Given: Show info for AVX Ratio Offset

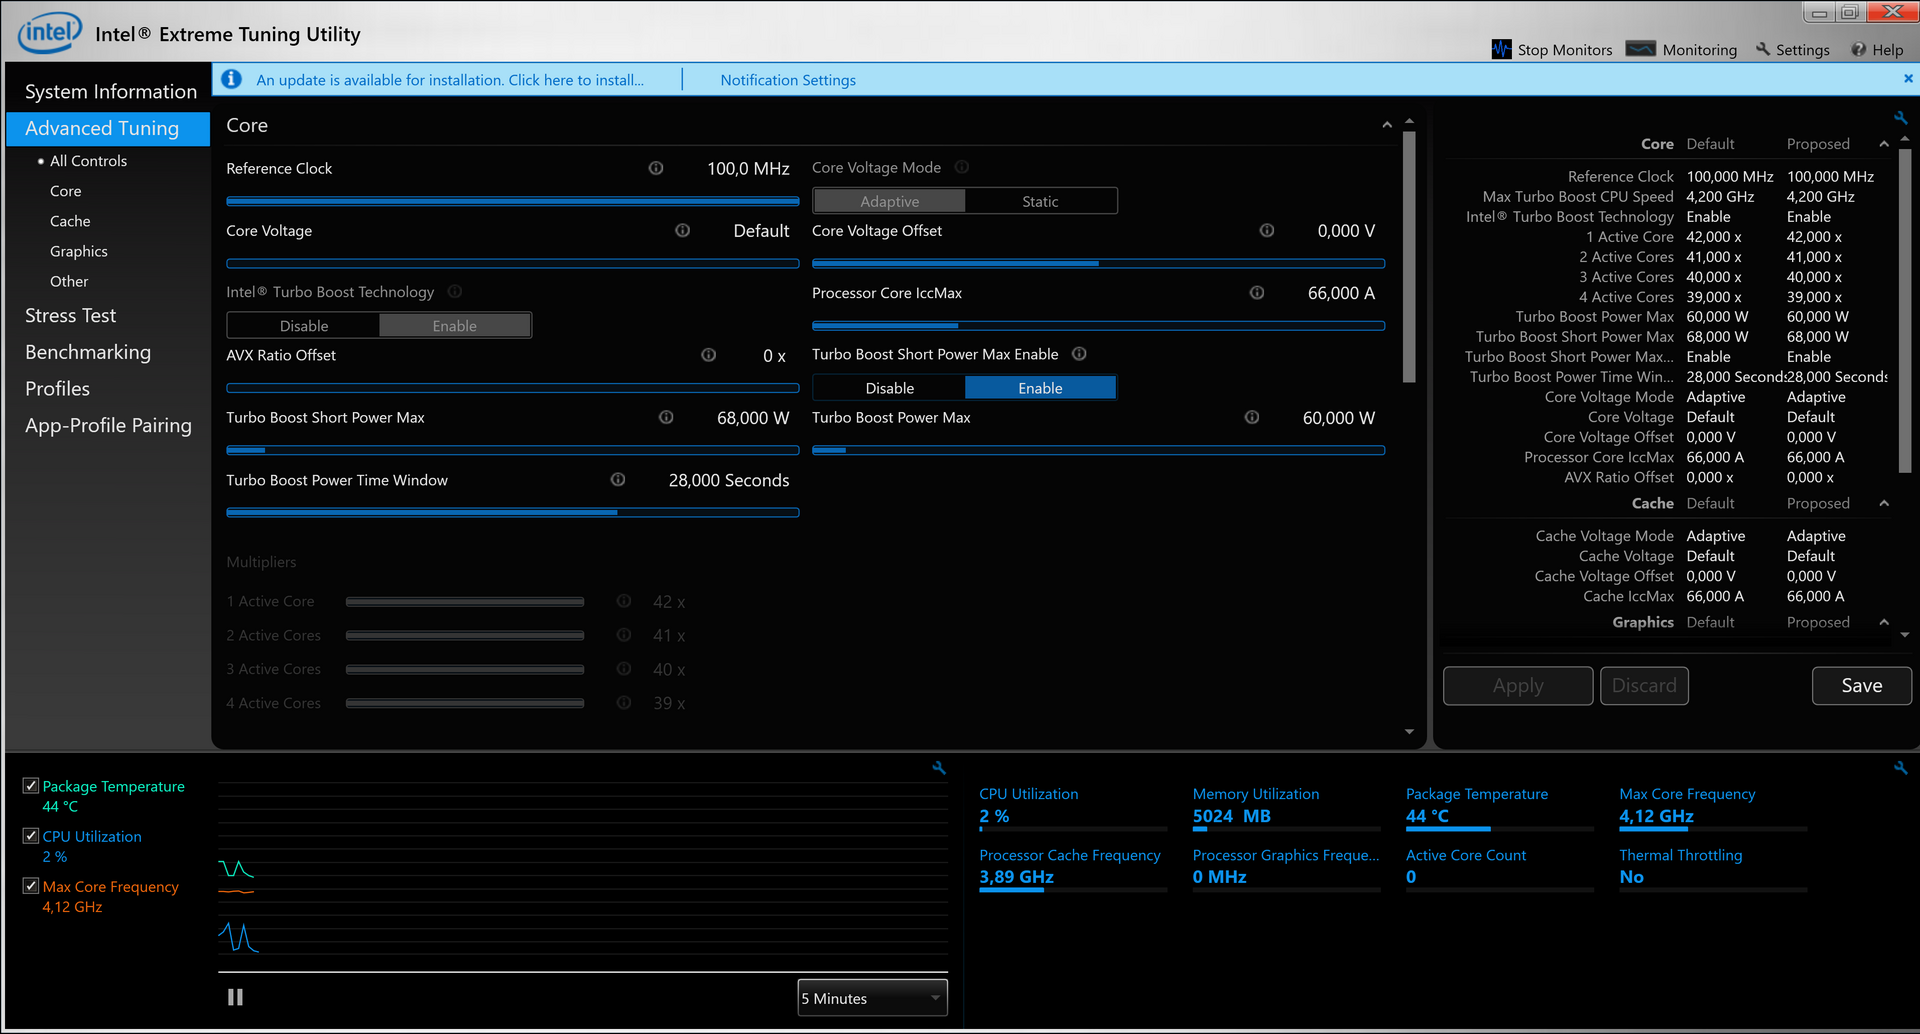Looking at the screenshot, I should [709, 355].
